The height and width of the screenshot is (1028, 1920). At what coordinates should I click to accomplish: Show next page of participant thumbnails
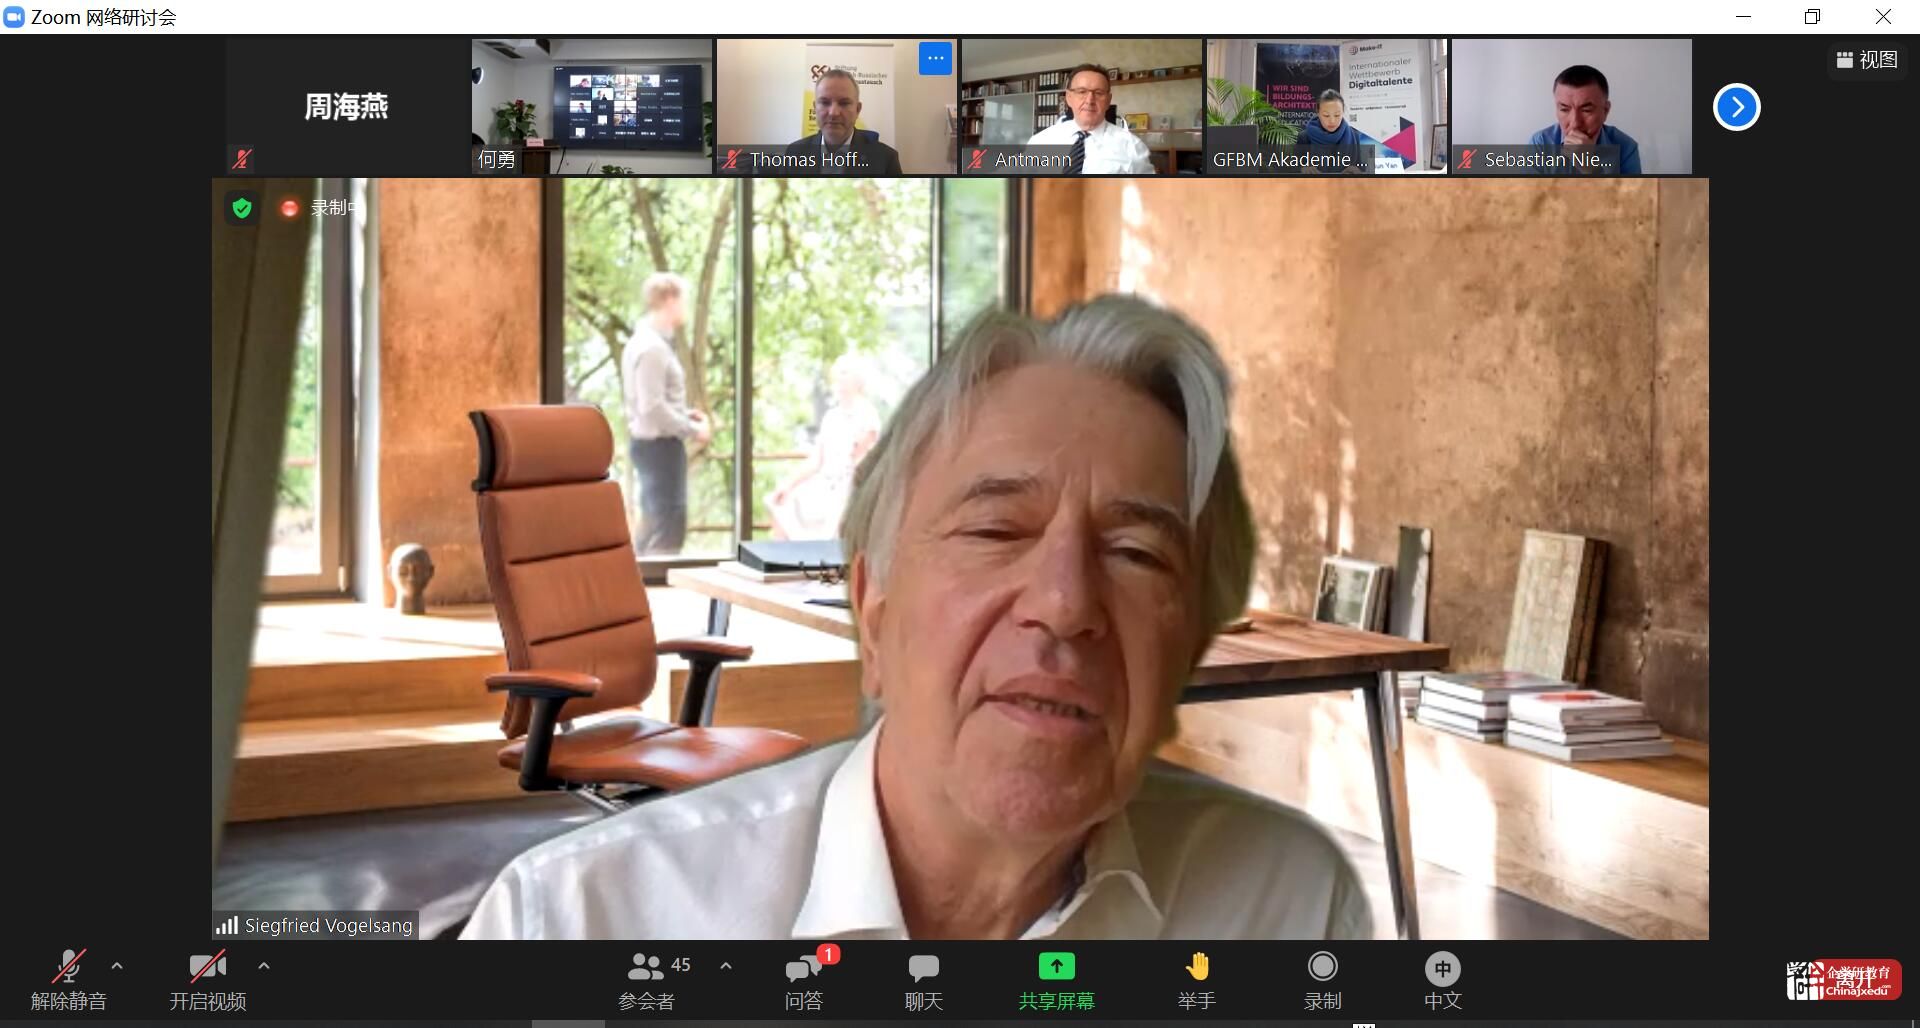tap(1736, 107)
